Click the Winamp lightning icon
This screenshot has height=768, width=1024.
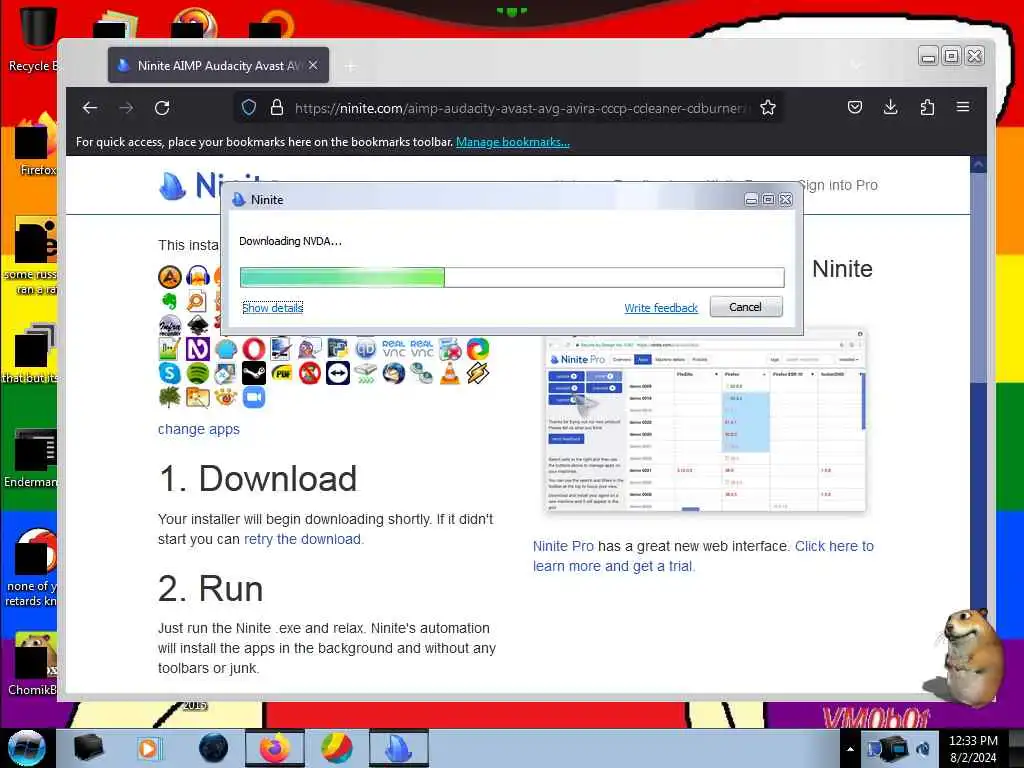tap(477, 373)
